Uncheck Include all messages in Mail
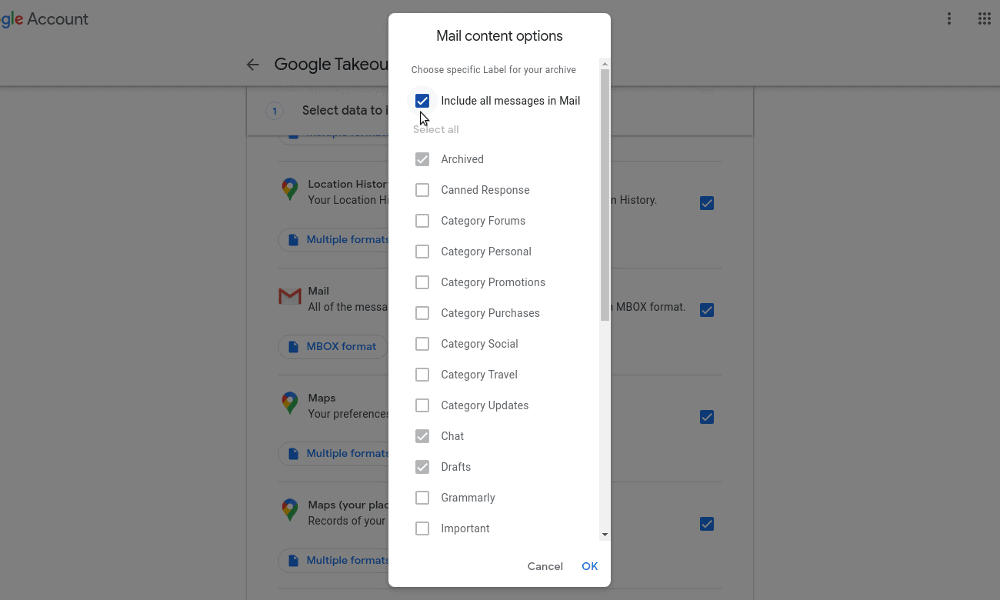This screenshot has width=1000, height=600. [x=422, y=101]
